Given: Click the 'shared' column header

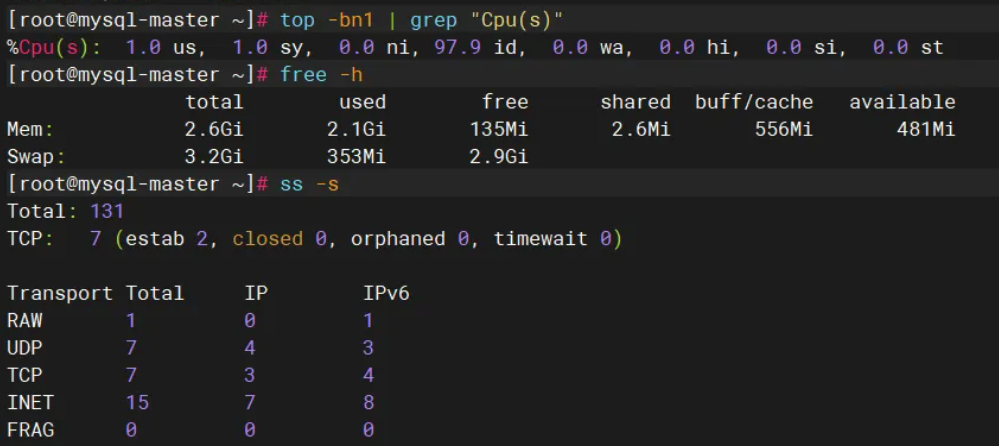Looking at the screenshot, I should pos(635,102).
